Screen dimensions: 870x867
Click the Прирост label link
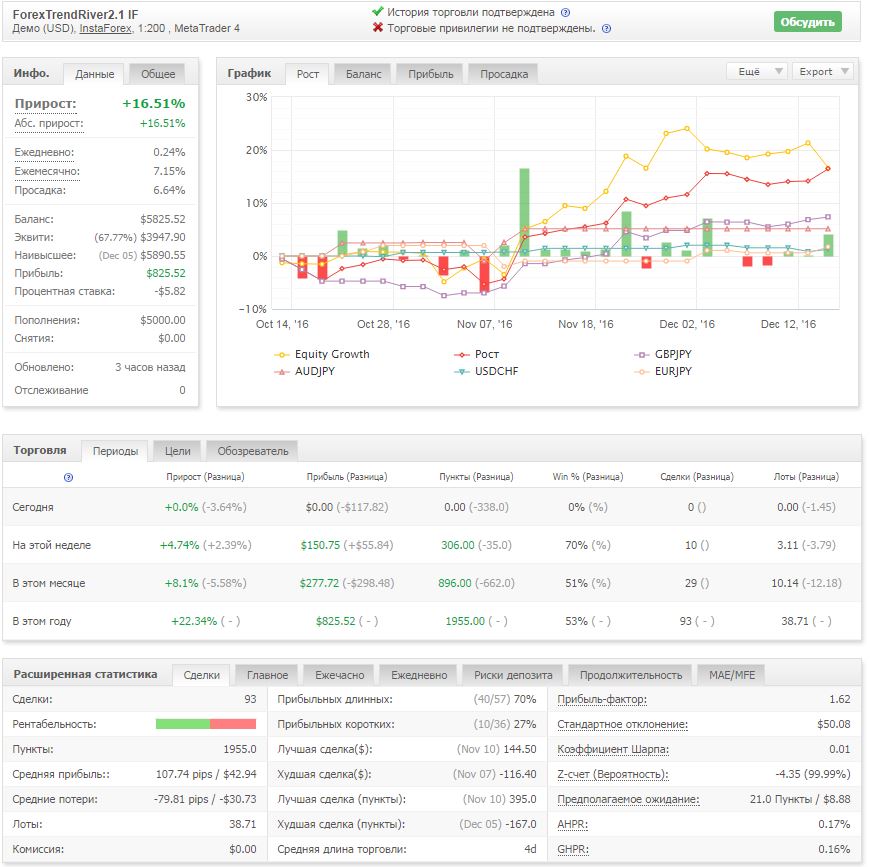point(45,104)
